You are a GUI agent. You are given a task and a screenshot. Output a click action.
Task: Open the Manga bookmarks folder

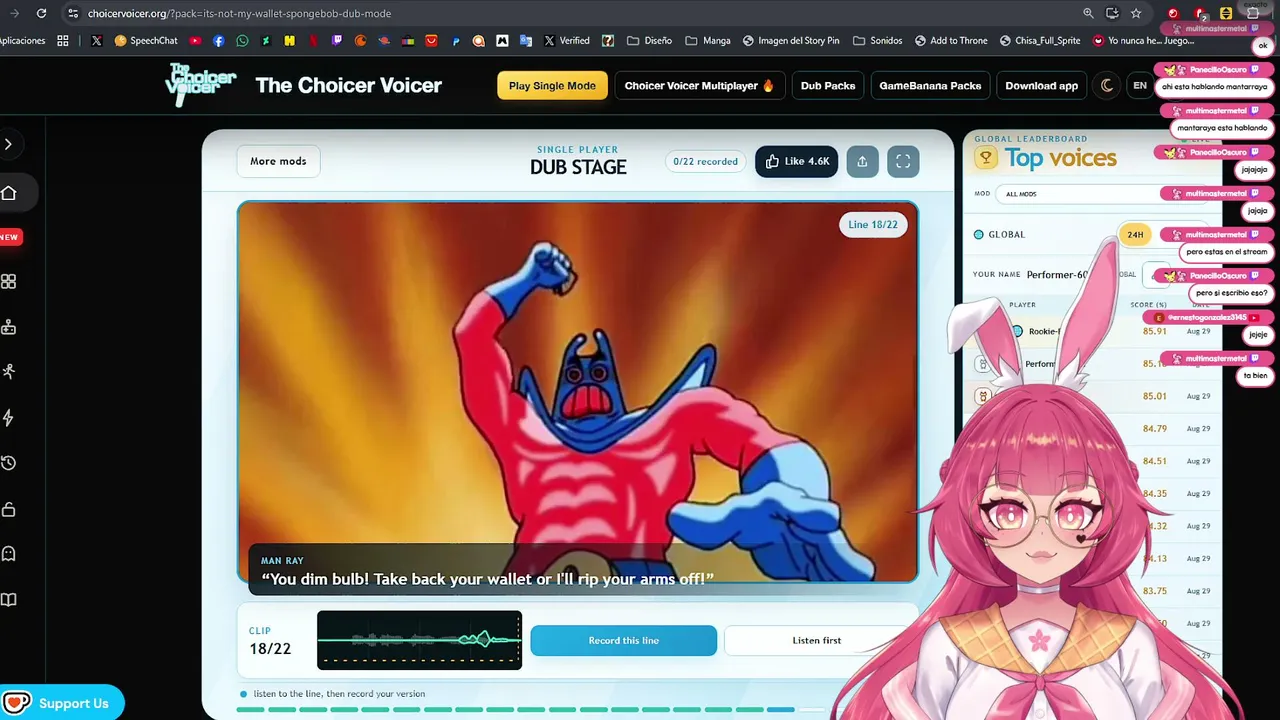click(708, 41)
